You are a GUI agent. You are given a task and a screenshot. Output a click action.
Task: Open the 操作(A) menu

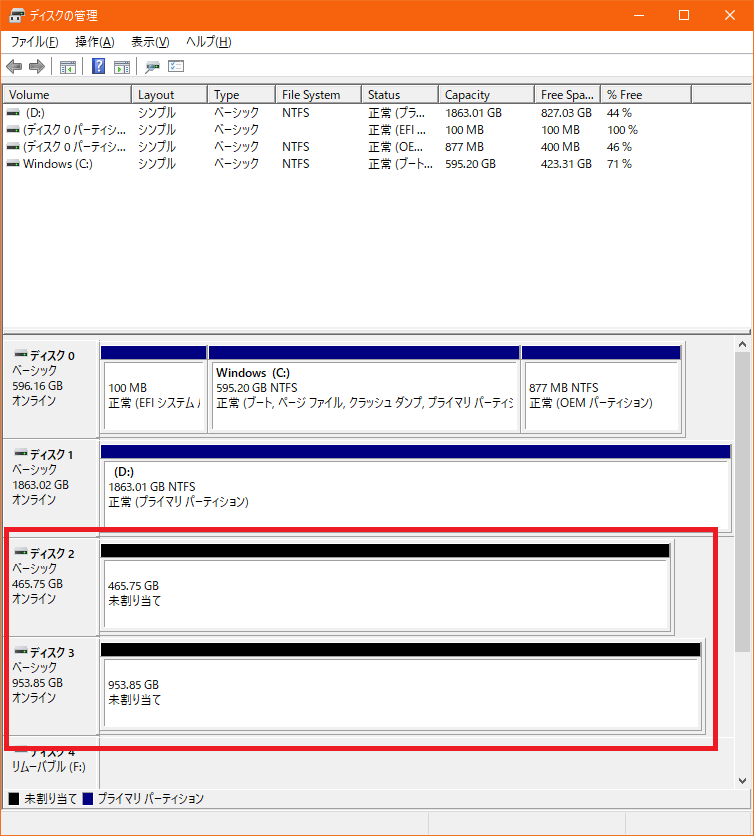pyautogui.click(x=95, y=42)
